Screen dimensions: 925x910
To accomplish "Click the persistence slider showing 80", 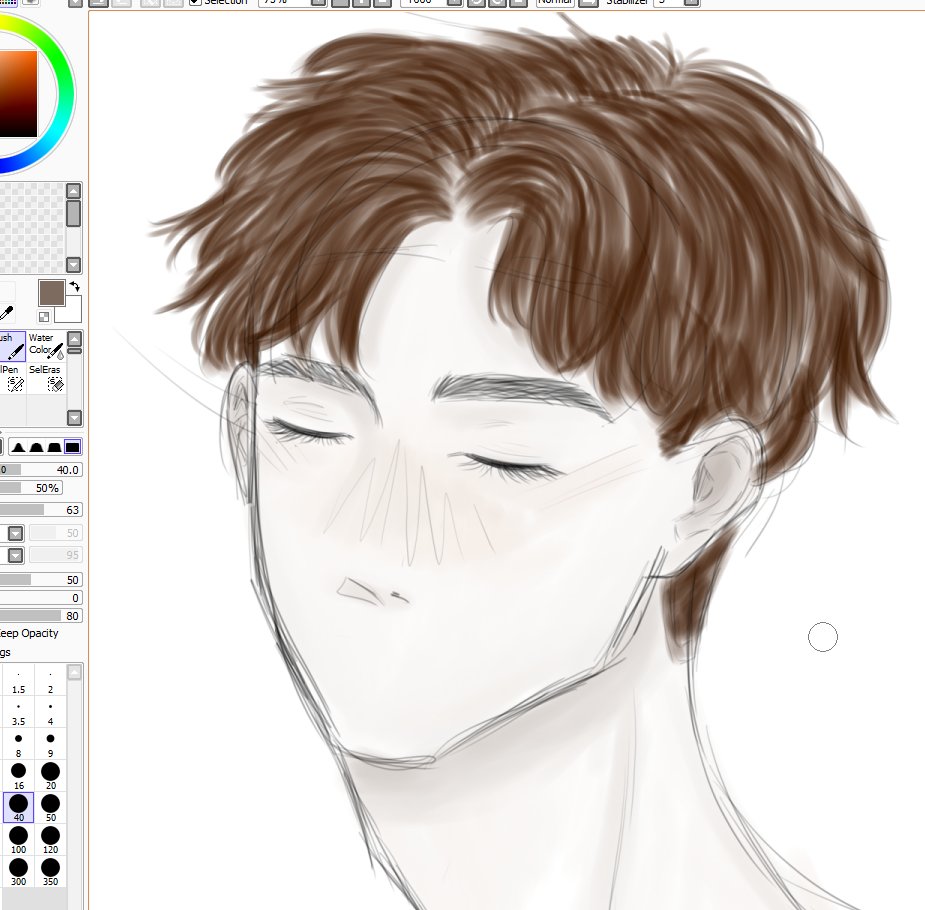I will 41,616.
